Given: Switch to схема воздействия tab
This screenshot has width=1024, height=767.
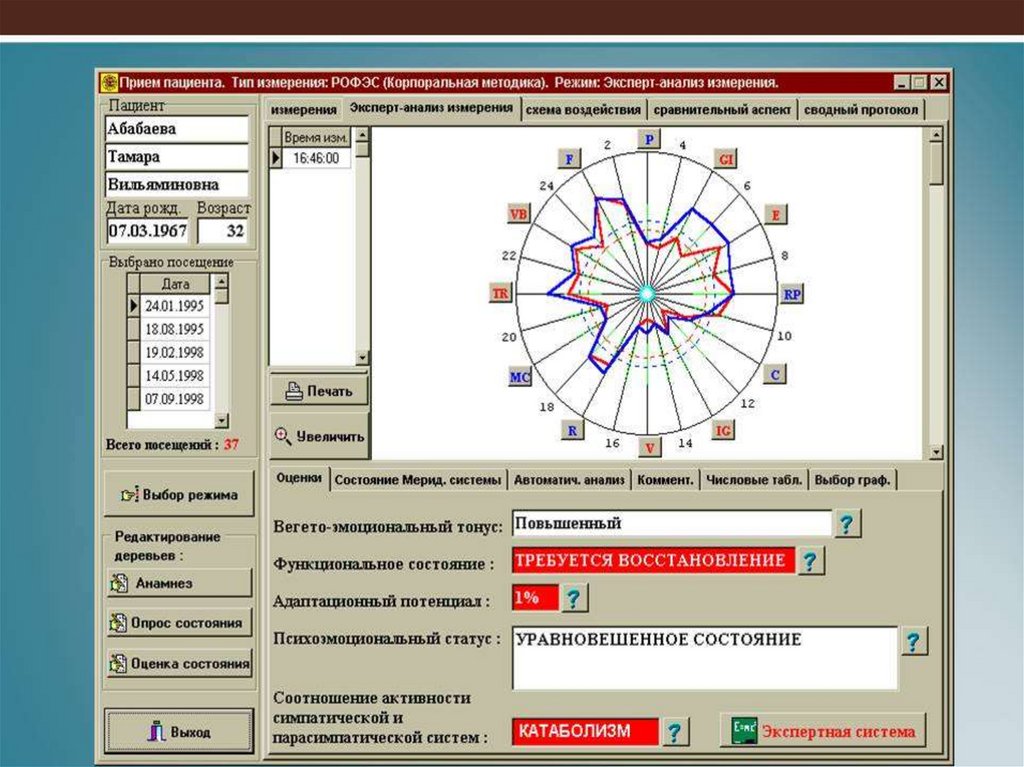Looking at the screenshot, I should 584,110.
